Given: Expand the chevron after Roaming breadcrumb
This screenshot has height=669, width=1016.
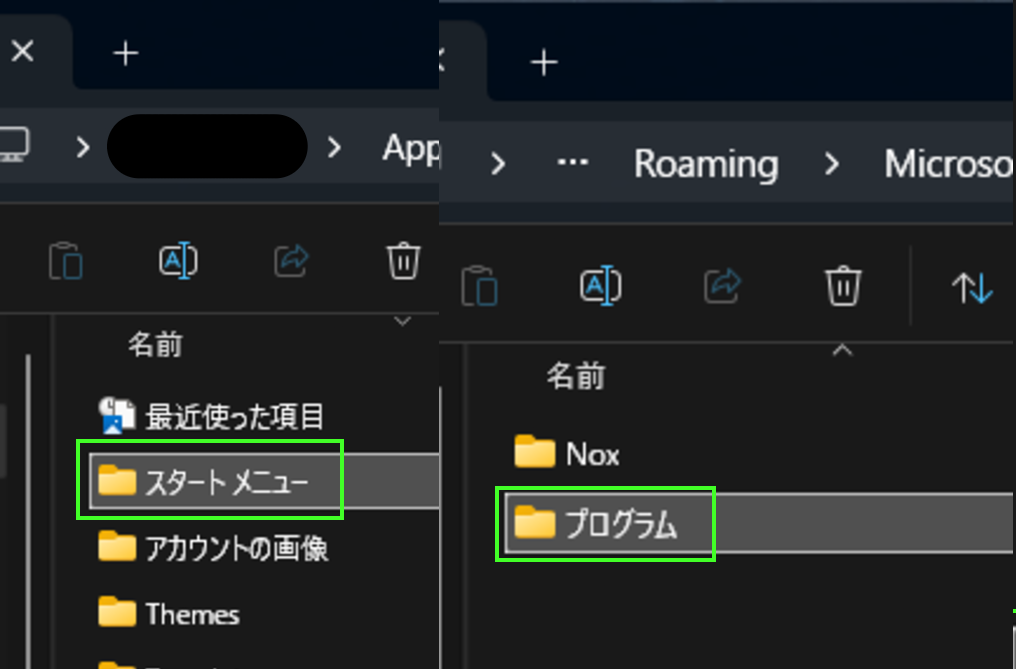Looking at the screenshot, I should (x=832, y=164).
